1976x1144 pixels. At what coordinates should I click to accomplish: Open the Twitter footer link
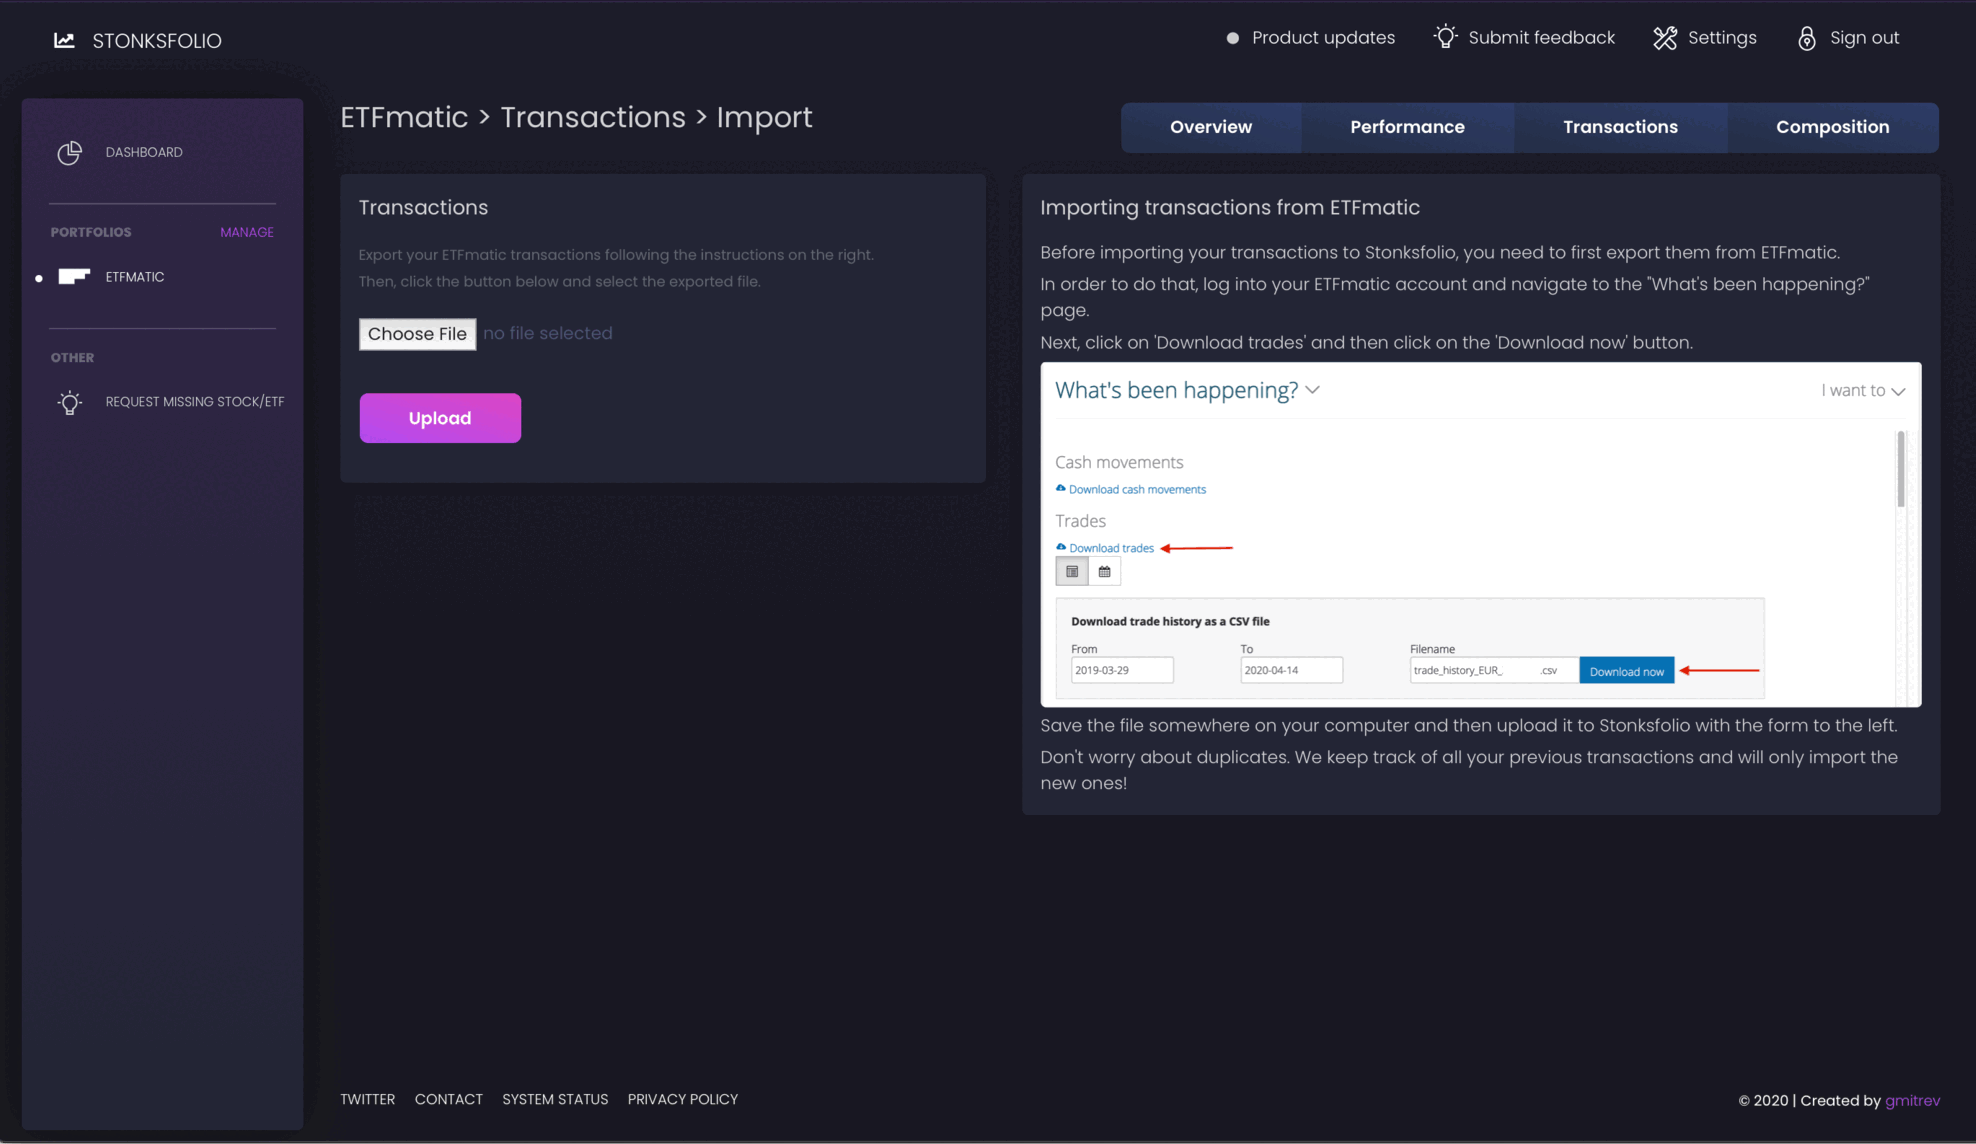point(368,1099)
